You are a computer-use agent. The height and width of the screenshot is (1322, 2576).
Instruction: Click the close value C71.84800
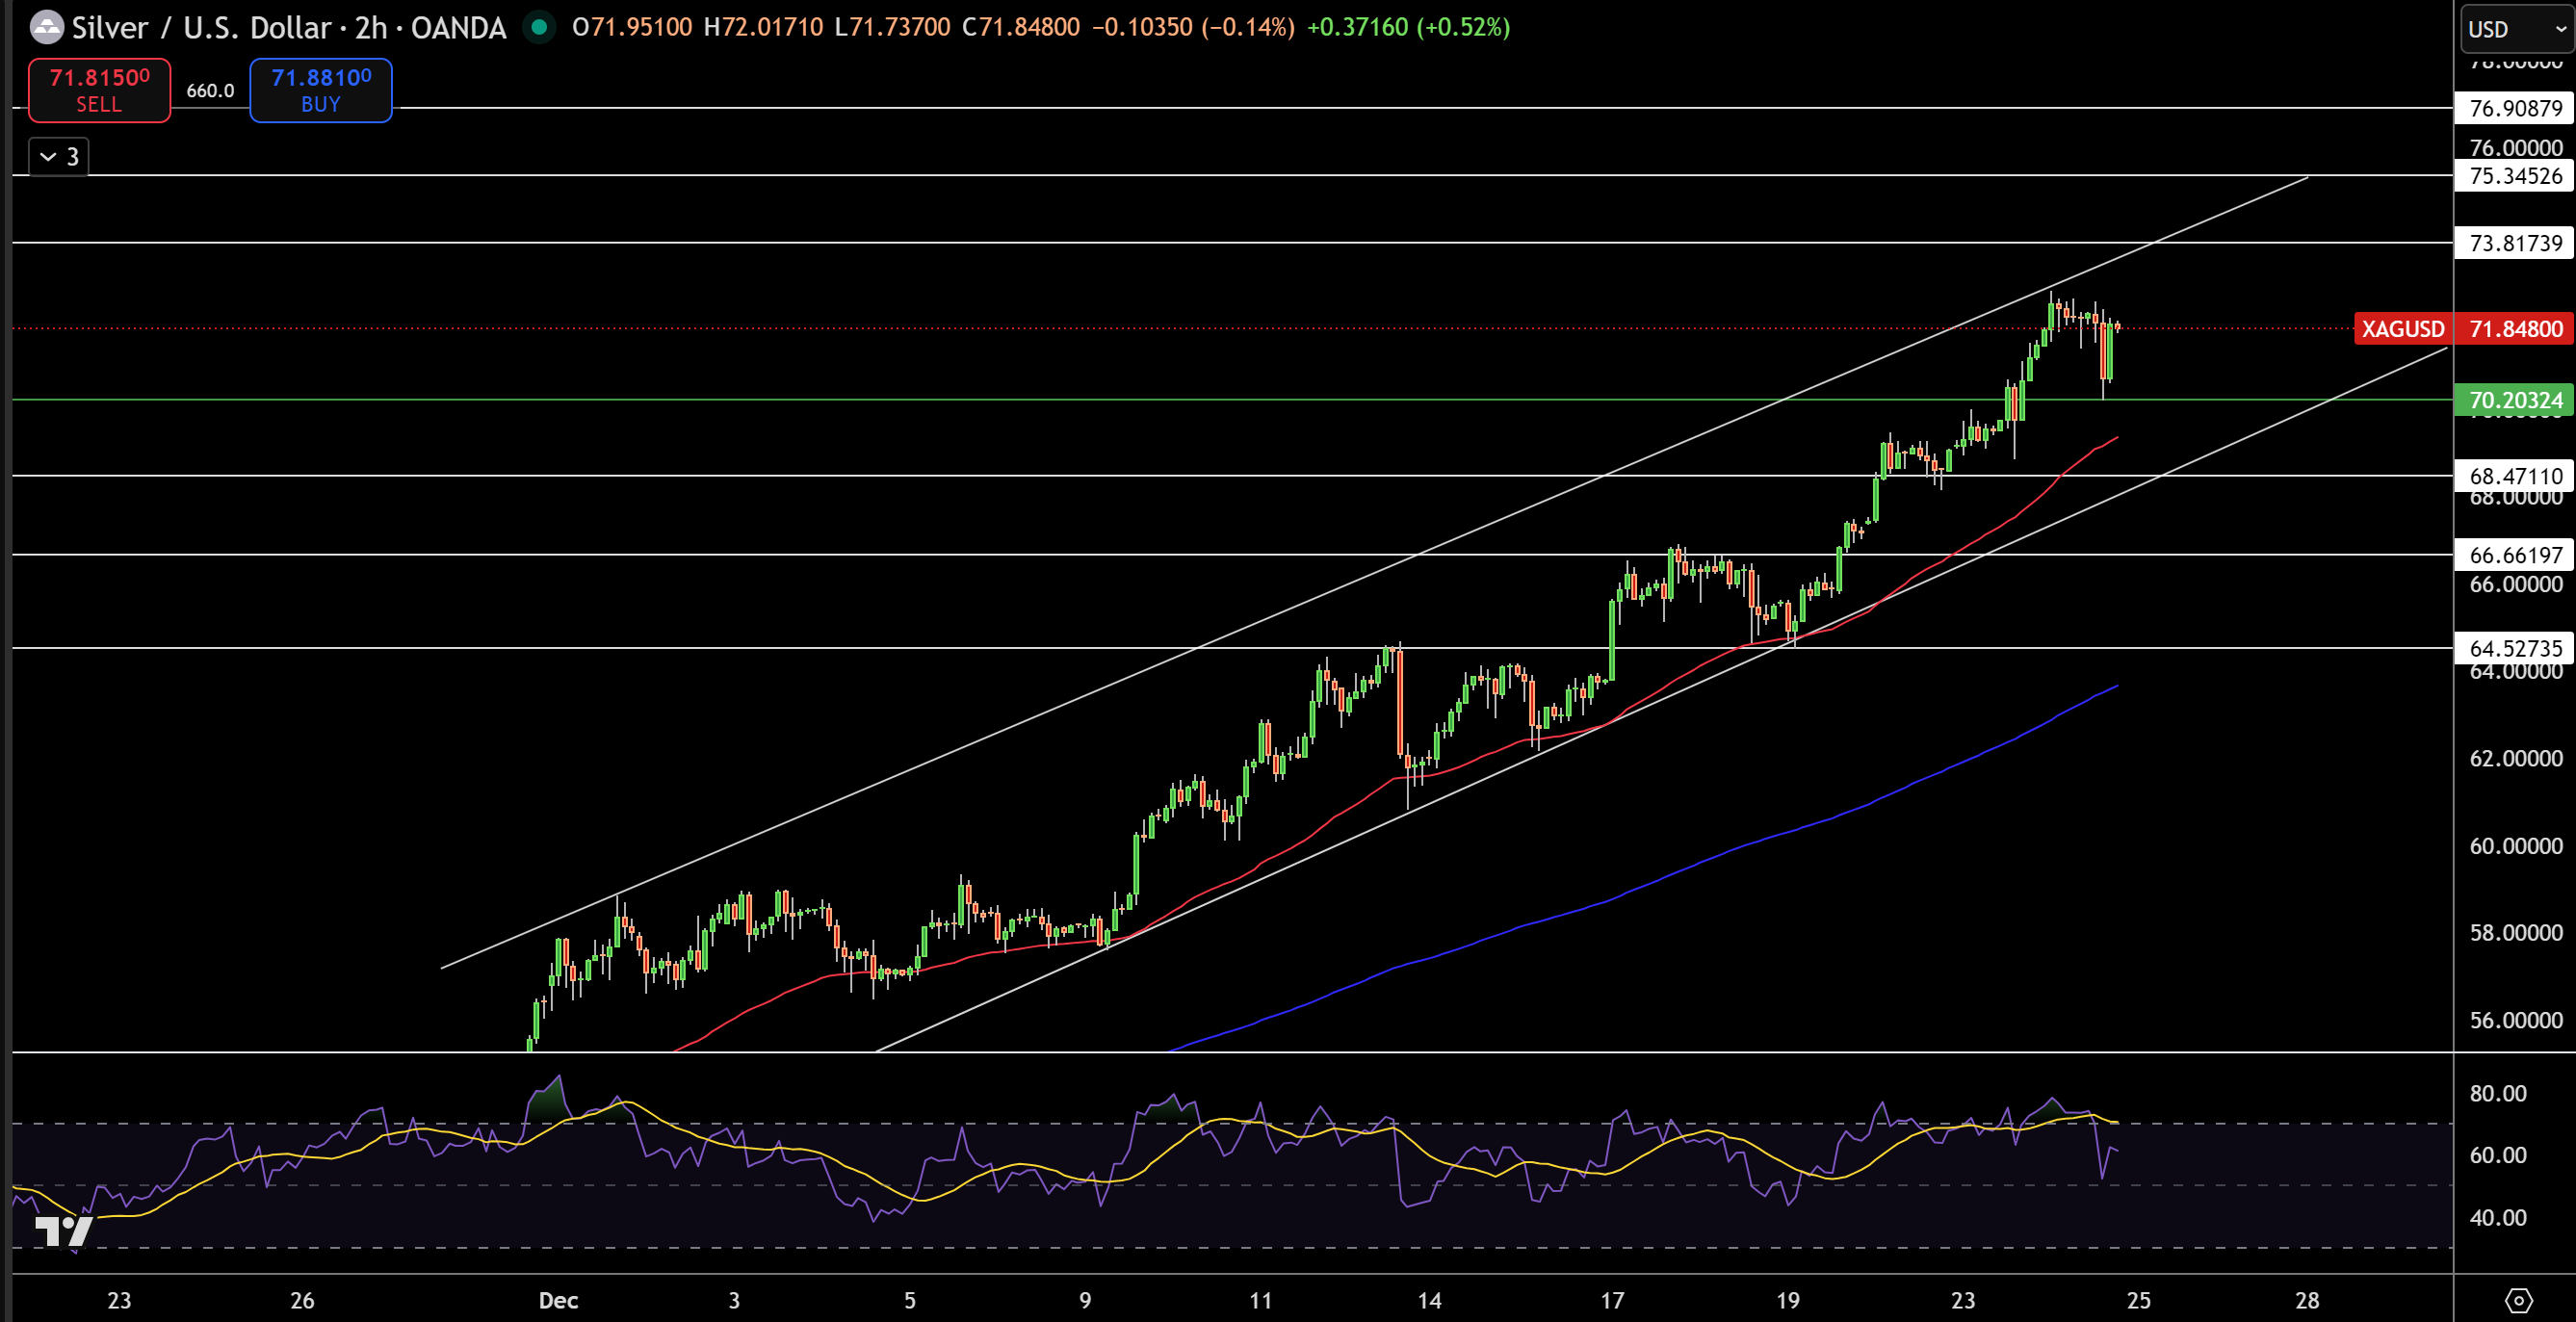tap(1021, 27)
